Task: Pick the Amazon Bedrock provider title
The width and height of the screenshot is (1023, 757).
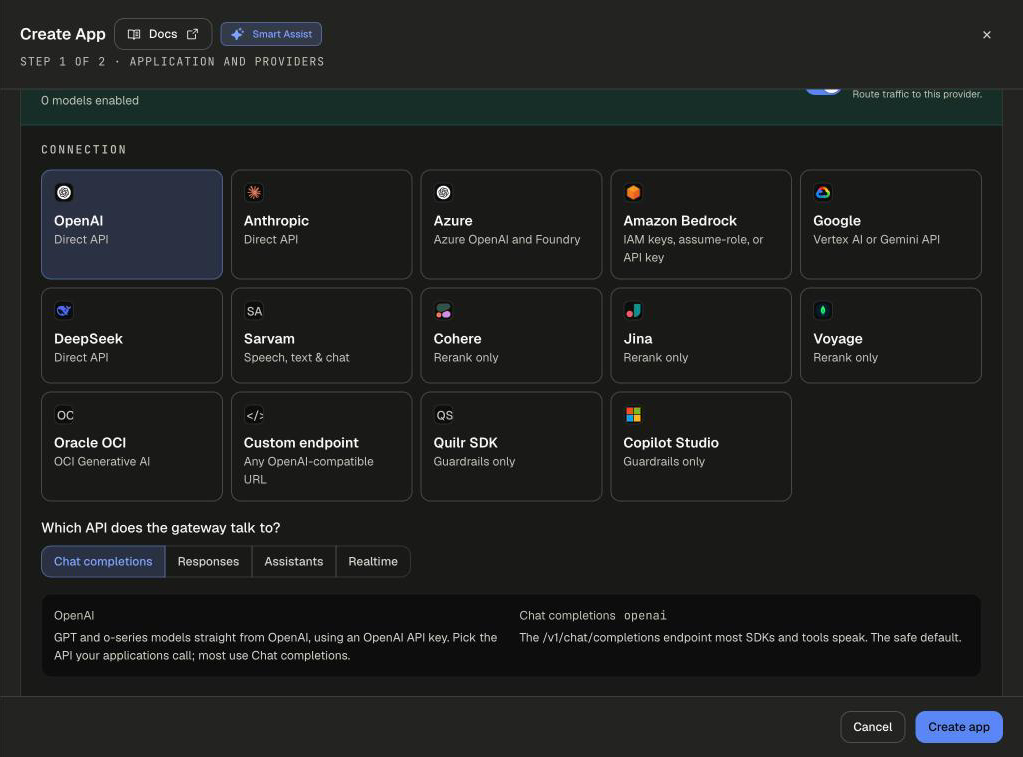Action: click(x=680, y=221)
